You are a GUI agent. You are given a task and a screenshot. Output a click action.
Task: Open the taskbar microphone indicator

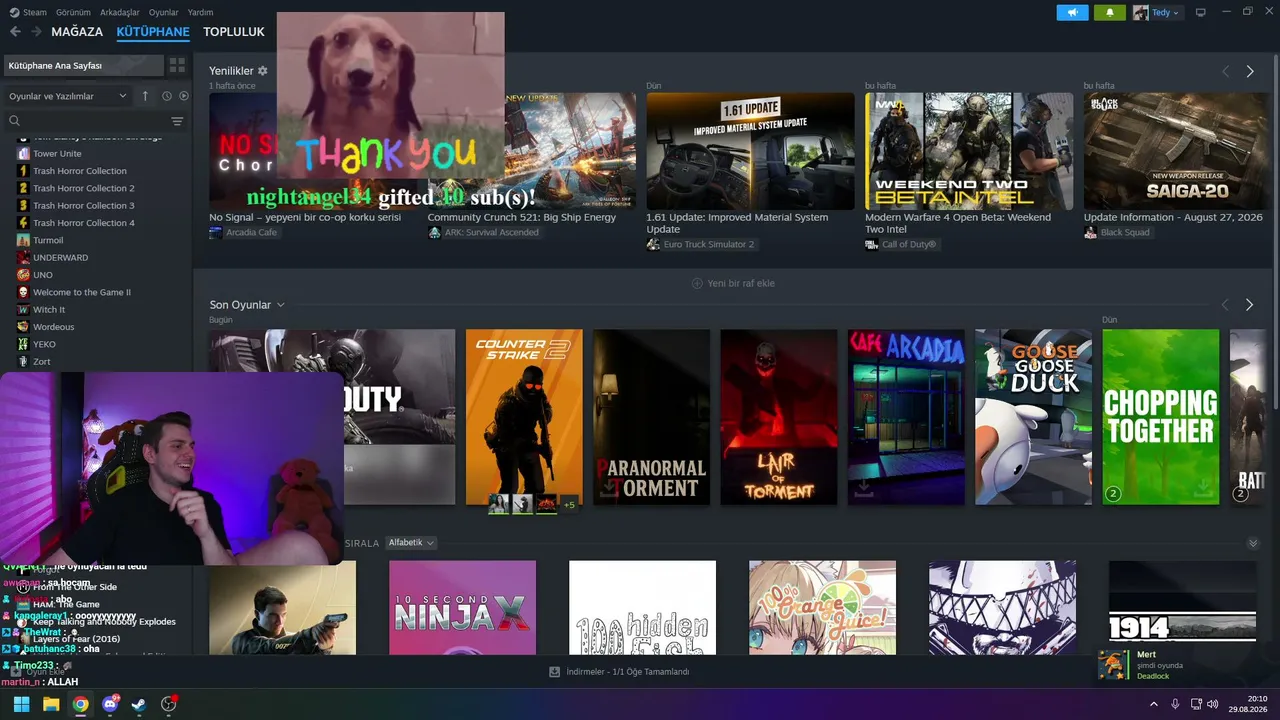coord(1175,704)
